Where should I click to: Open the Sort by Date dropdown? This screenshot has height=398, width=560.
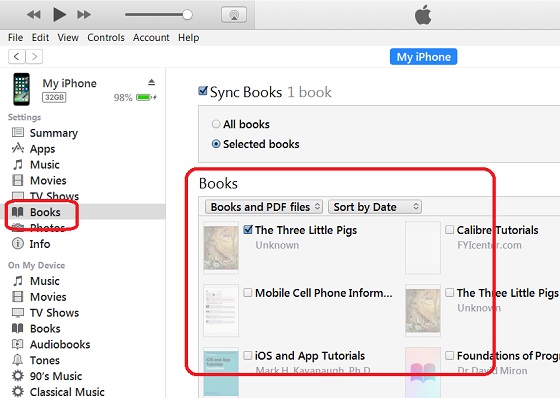[x=375, y=207]
